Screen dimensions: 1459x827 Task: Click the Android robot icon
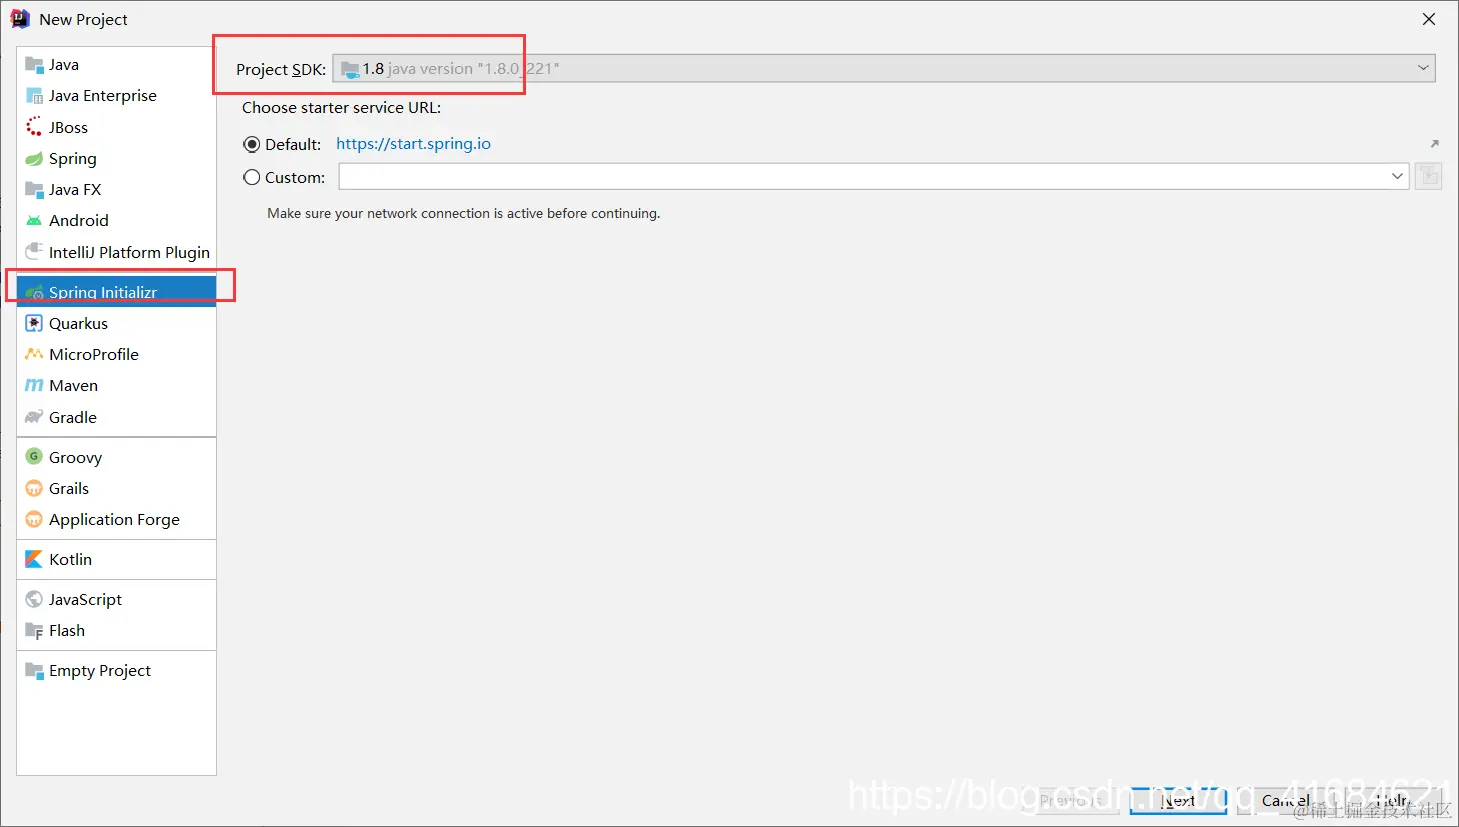coord(34,221)
